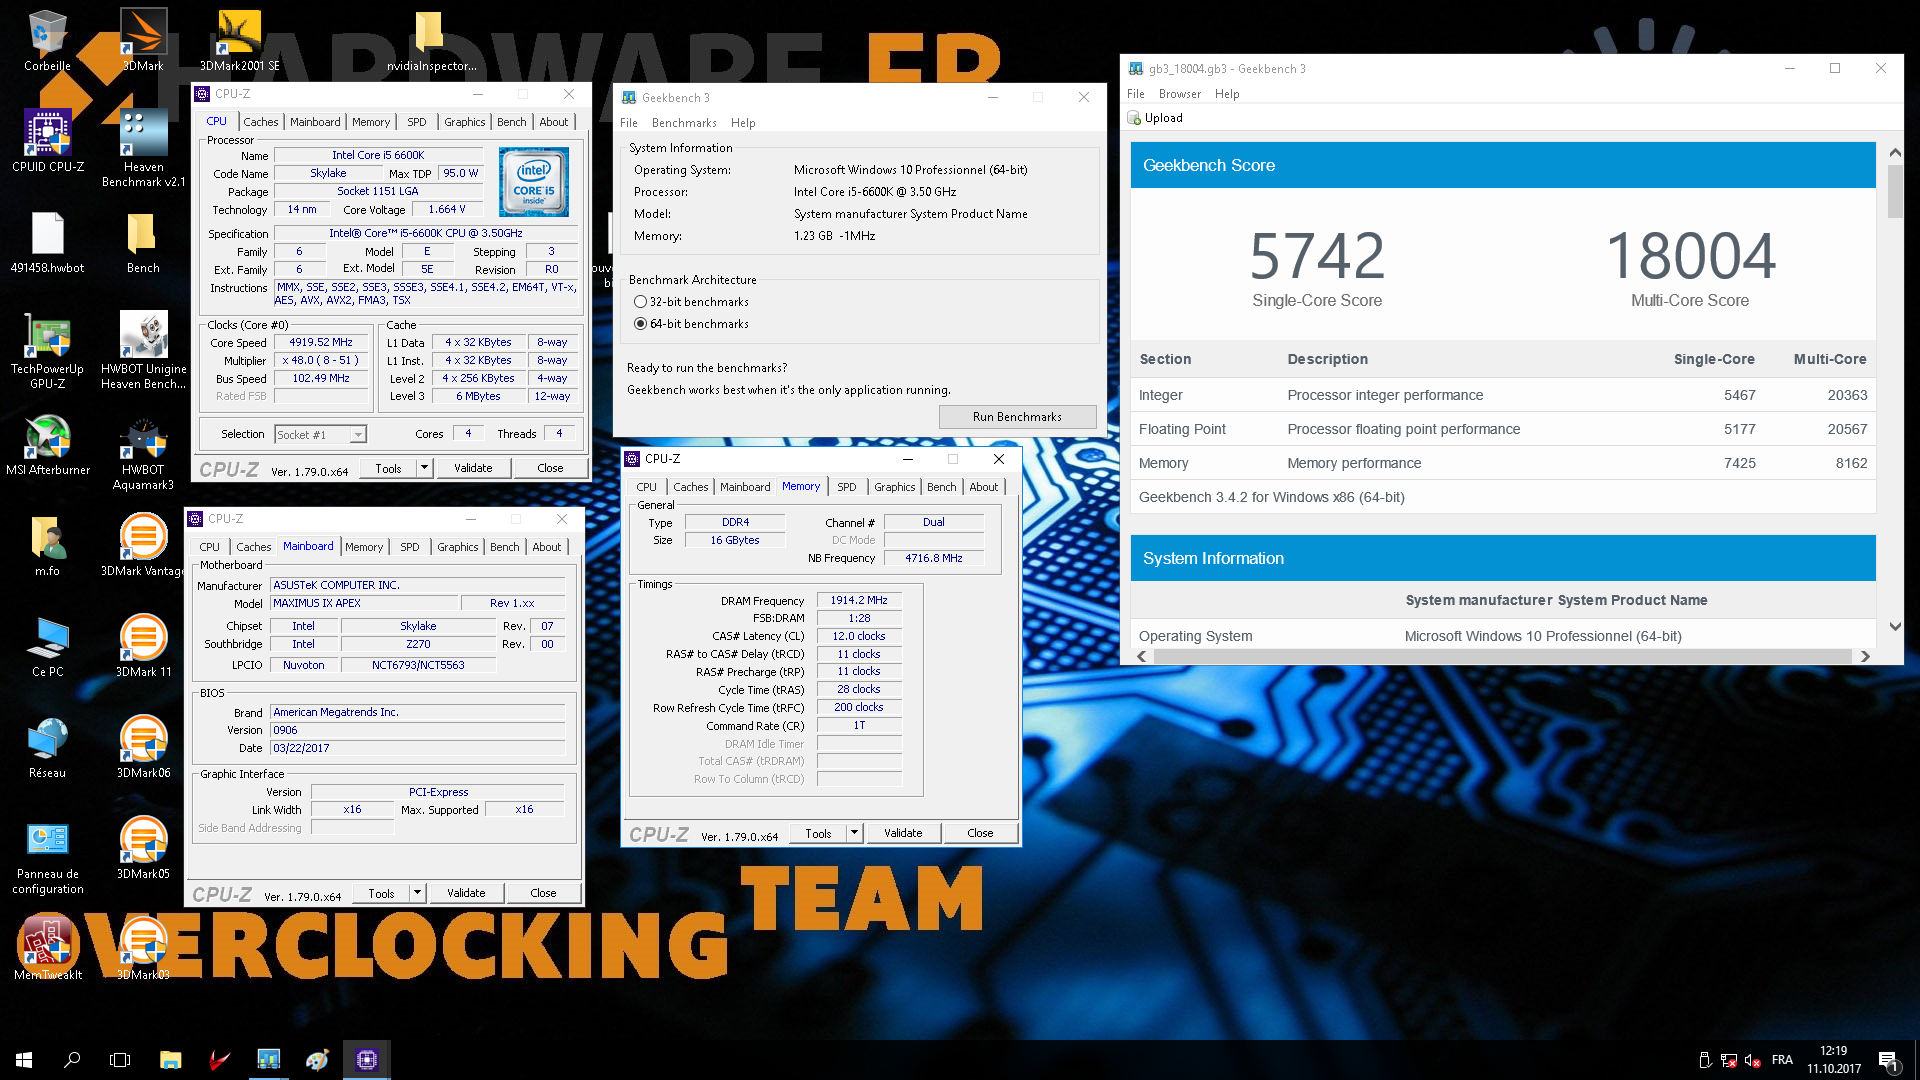Click Validate in the CPU tab window
The width and height of the screenshot is (1920, 1080).
(473, 468)
